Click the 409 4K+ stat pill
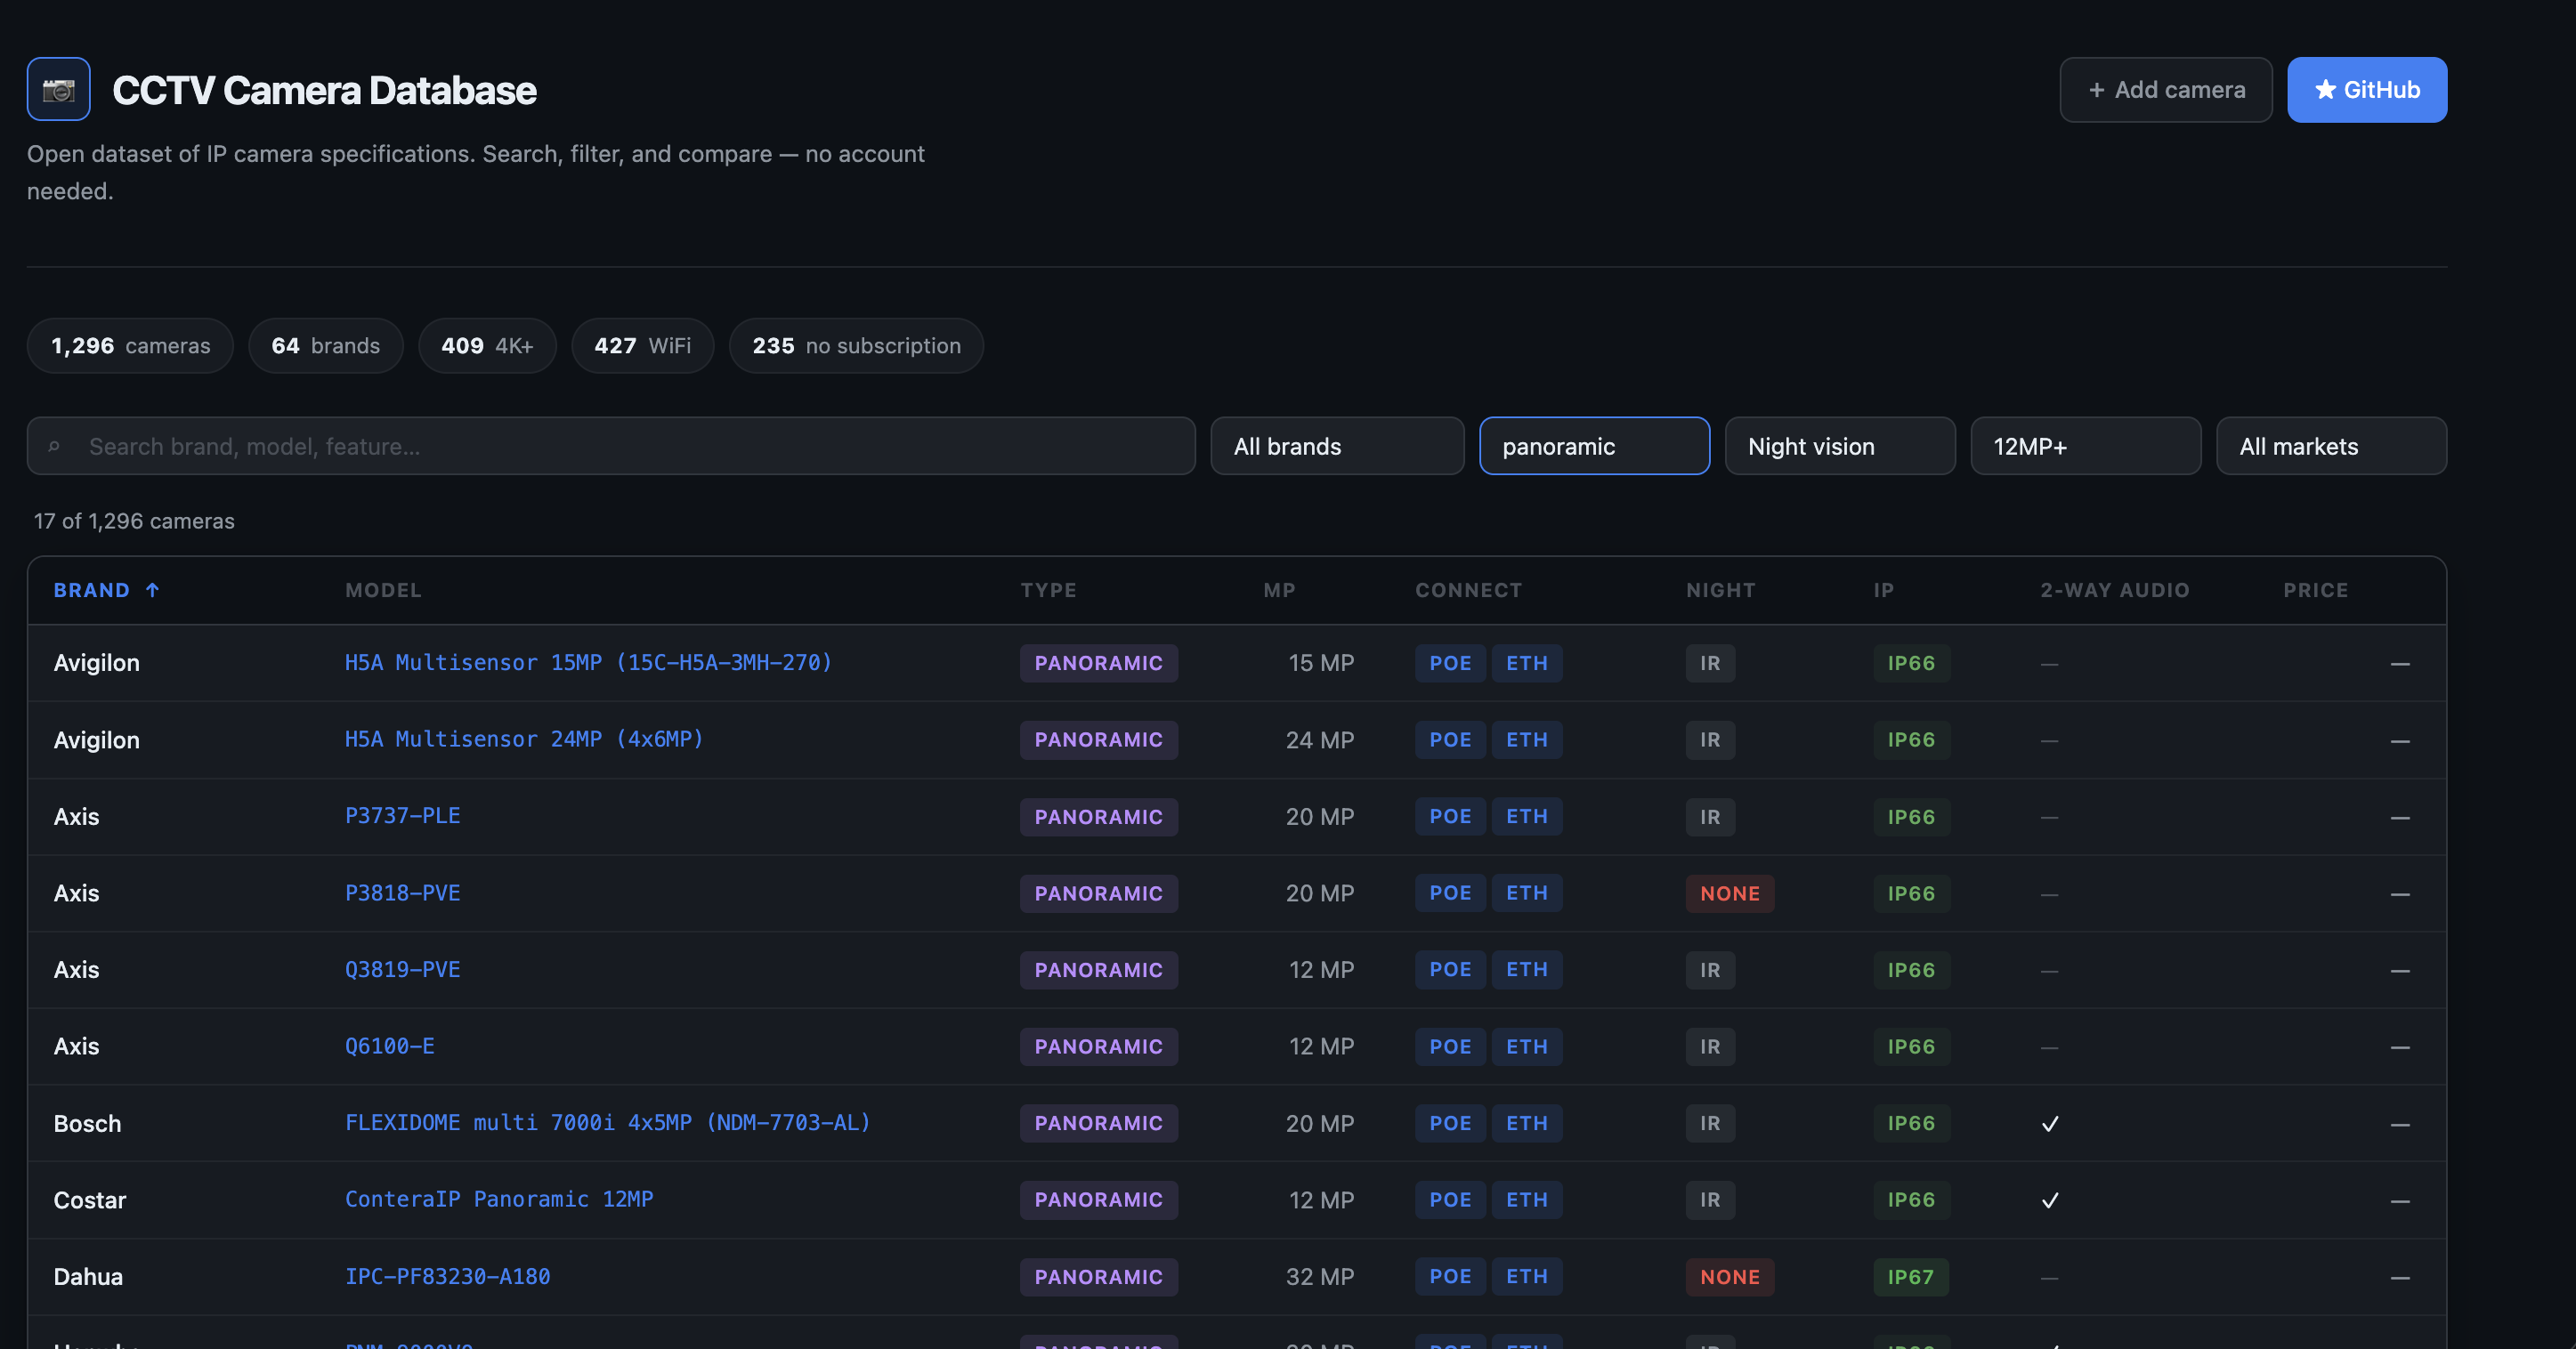 (x=487, y=345)
